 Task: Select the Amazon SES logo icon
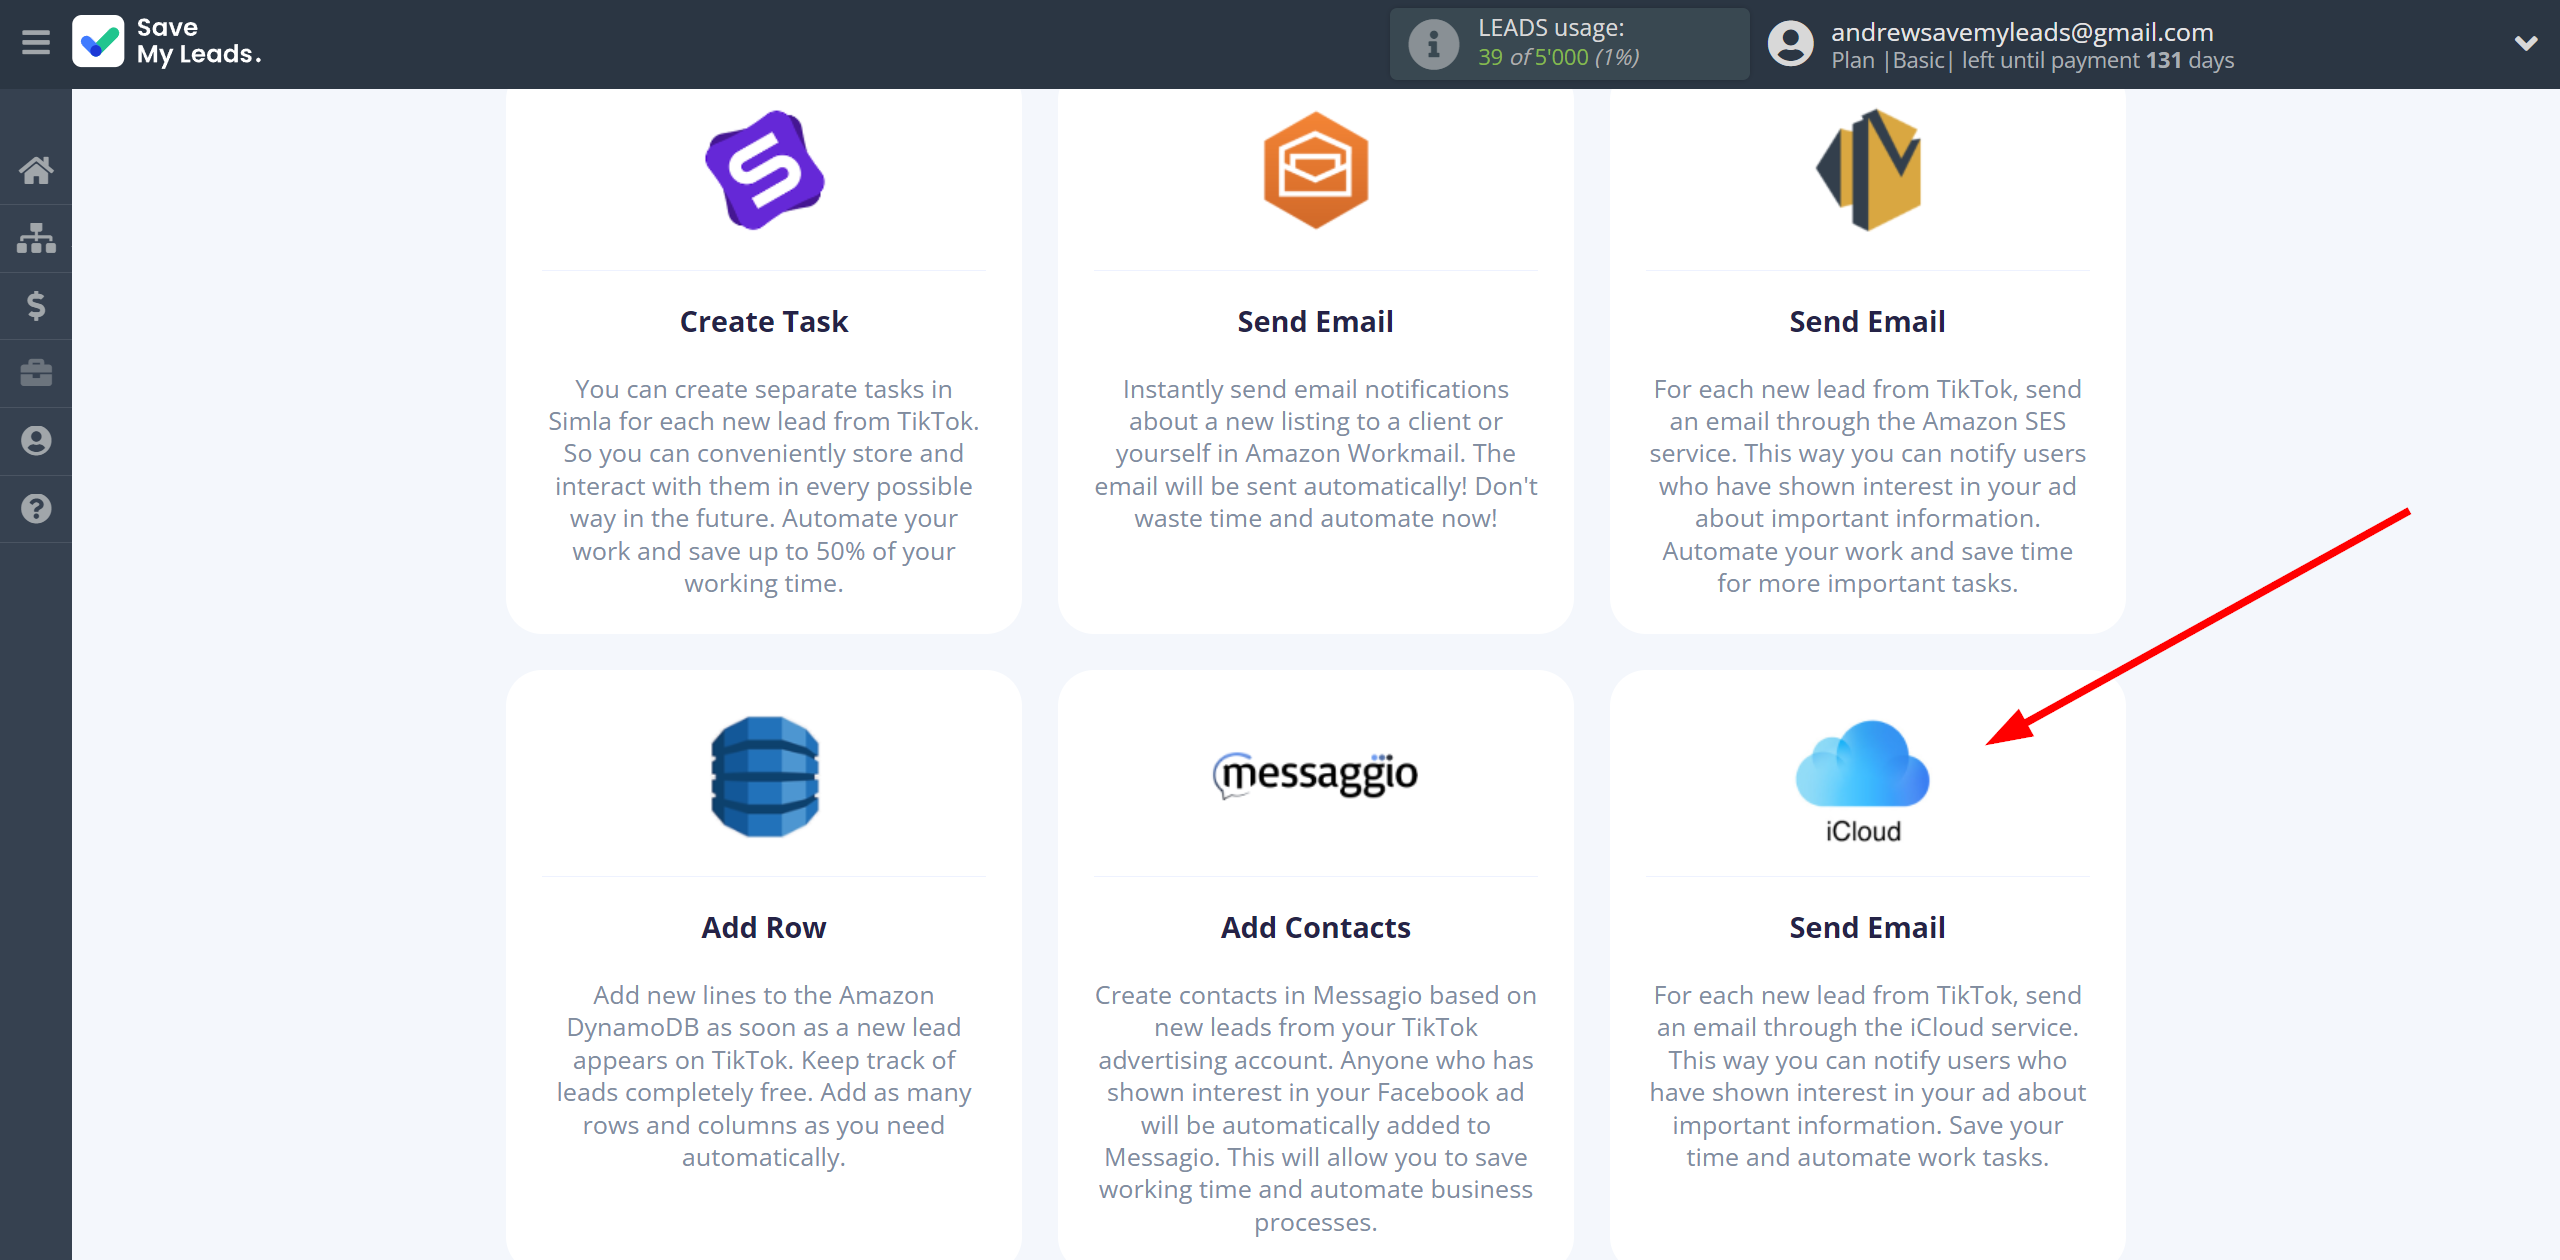(x=1868, y=170)
